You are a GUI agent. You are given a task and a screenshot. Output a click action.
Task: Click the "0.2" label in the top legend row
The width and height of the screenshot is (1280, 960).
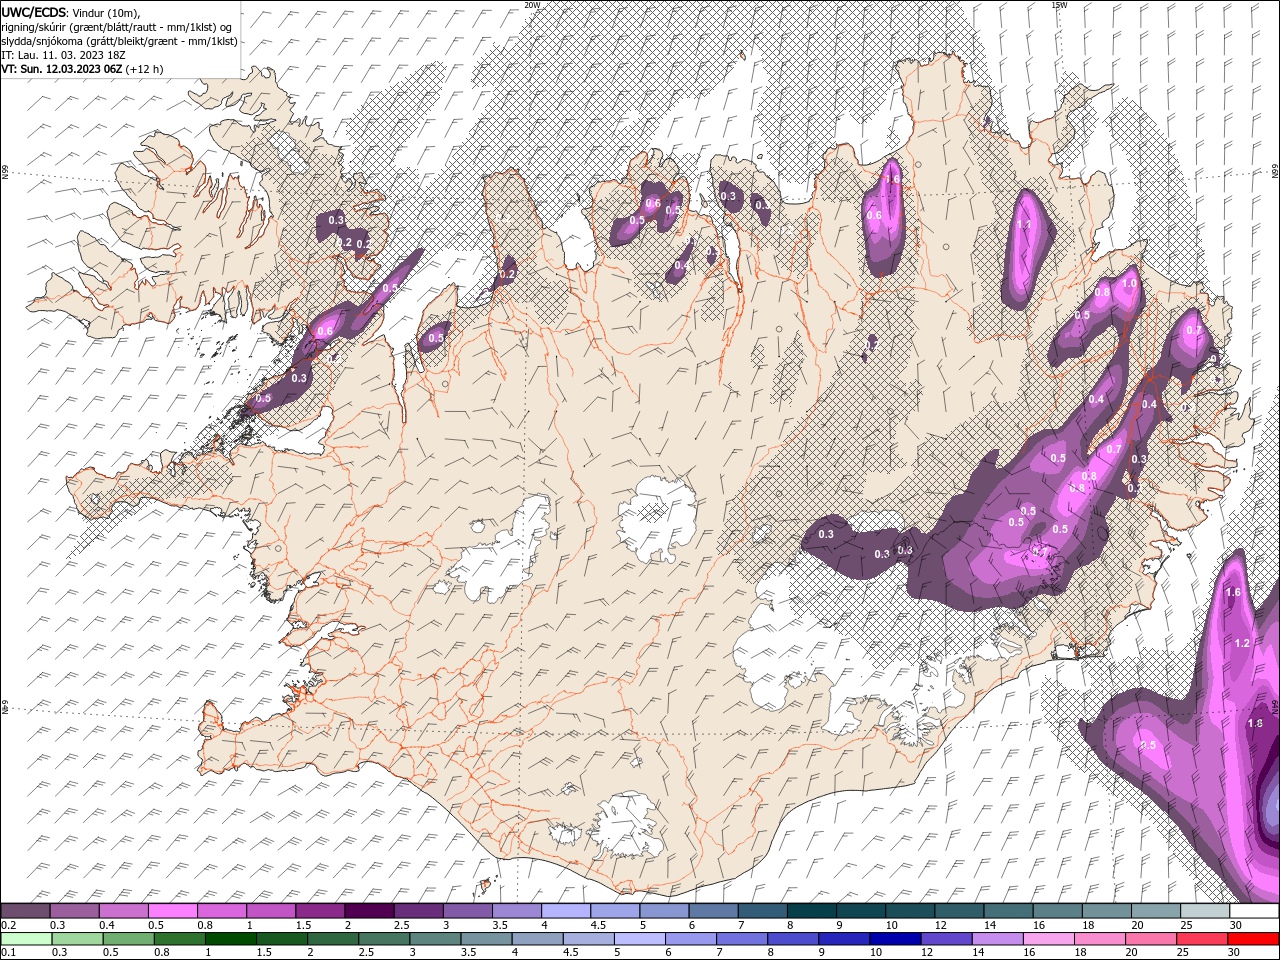(8, 925)
